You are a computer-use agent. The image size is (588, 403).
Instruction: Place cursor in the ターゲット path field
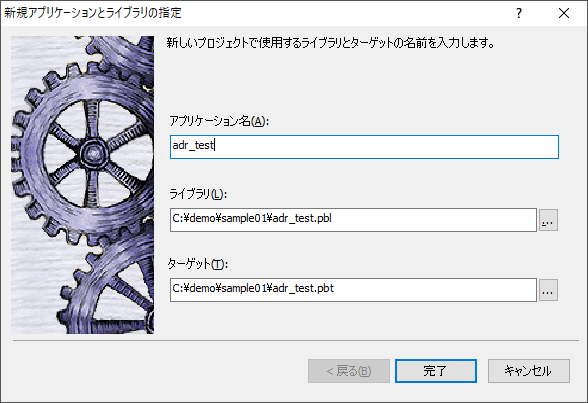(x=353, y=290)
